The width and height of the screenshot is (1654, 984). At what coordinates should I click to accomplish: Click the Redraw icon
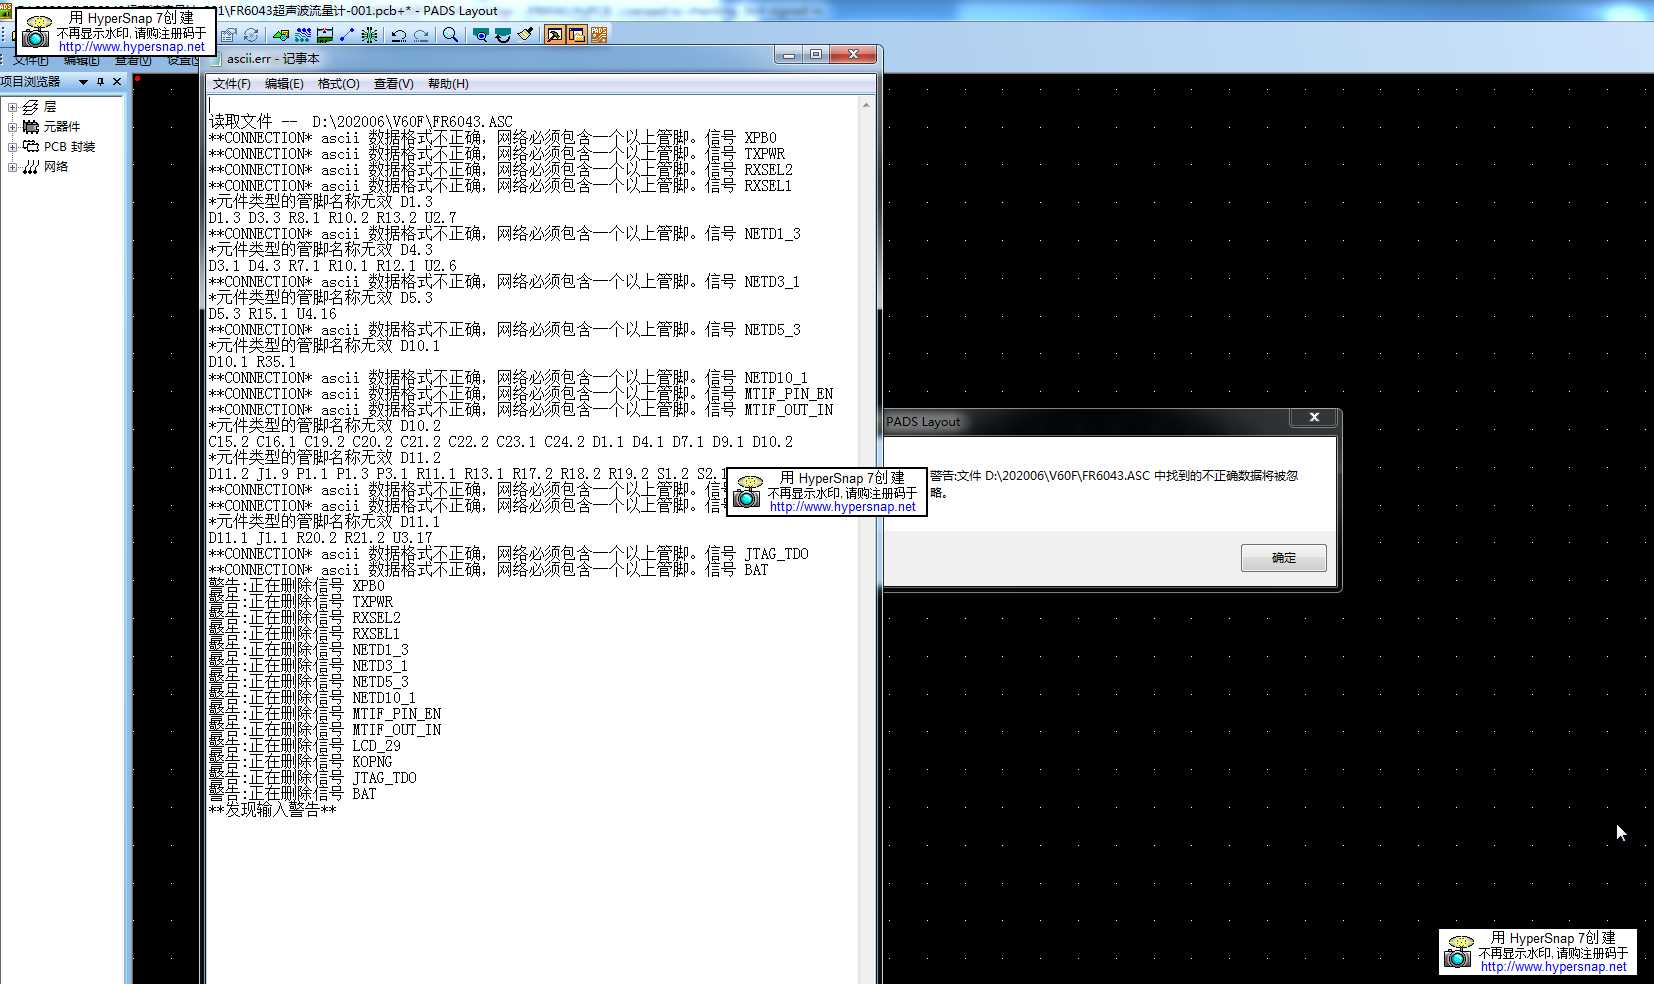502,35
